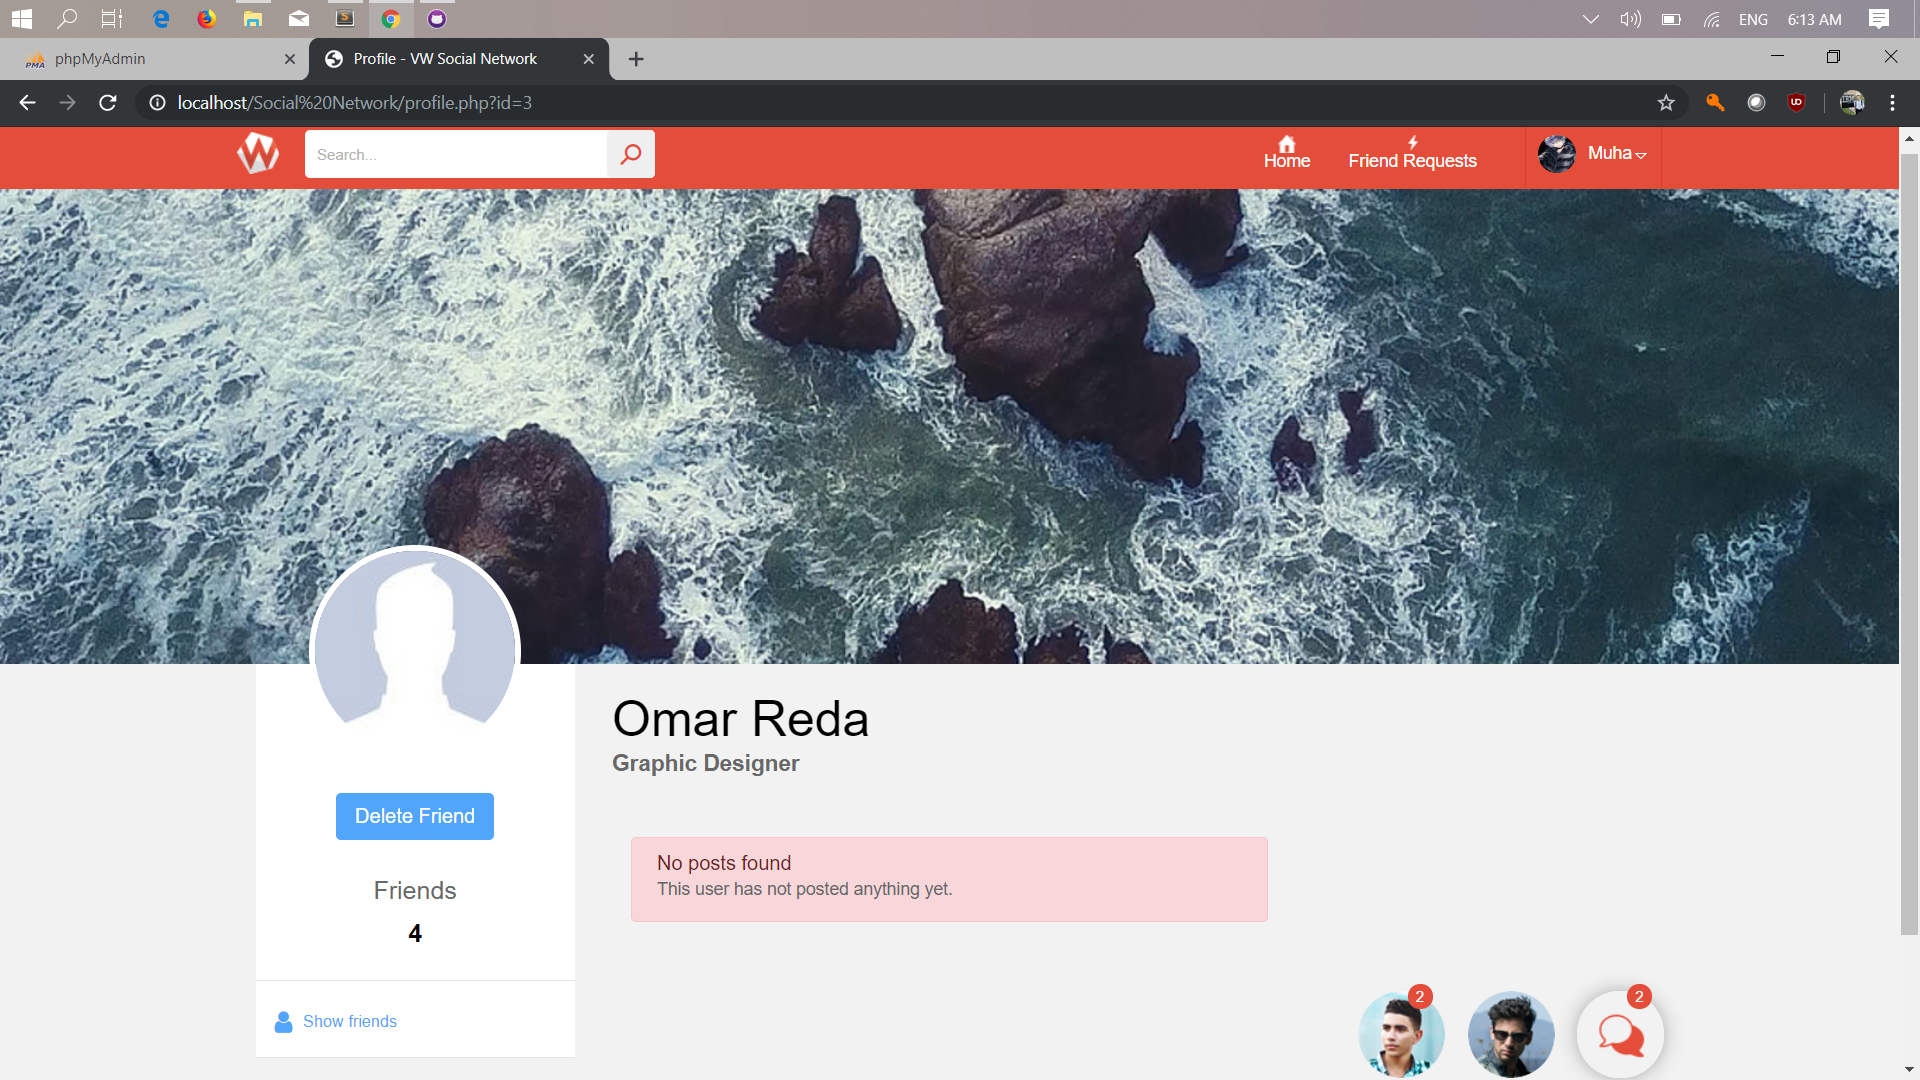The image size is (1920, 1080).
Task: Open File Explorer from taskbar
Action: tap(253, 19)
